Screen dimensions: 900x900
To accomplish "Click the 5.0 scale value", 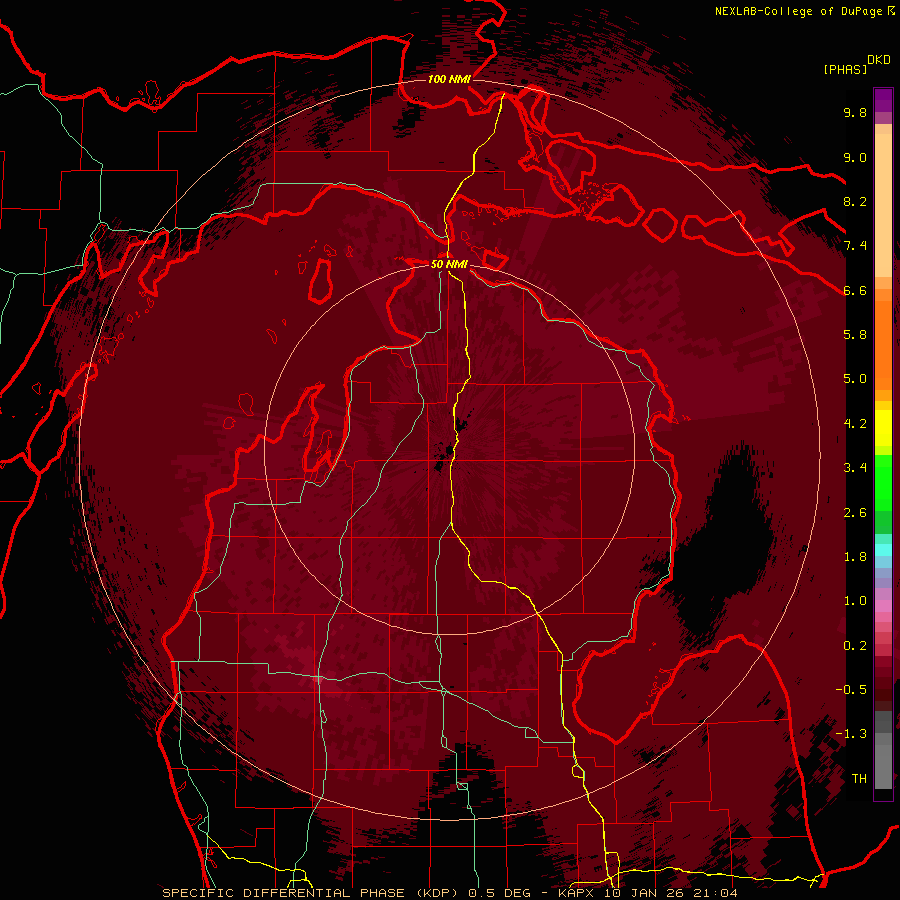I will click(x=855, y=379).
